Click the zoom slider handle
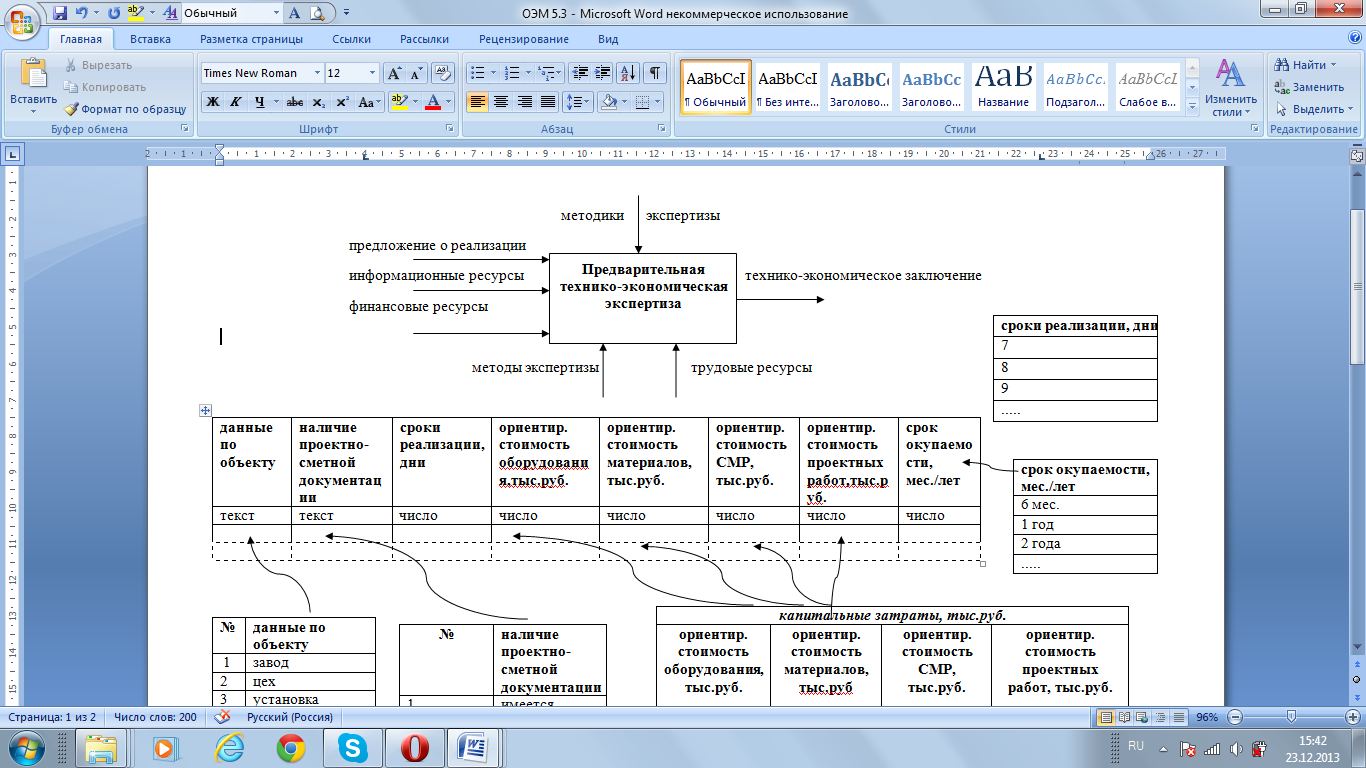Viewport: 1366px width, 768px height. tap(1292, 717)
